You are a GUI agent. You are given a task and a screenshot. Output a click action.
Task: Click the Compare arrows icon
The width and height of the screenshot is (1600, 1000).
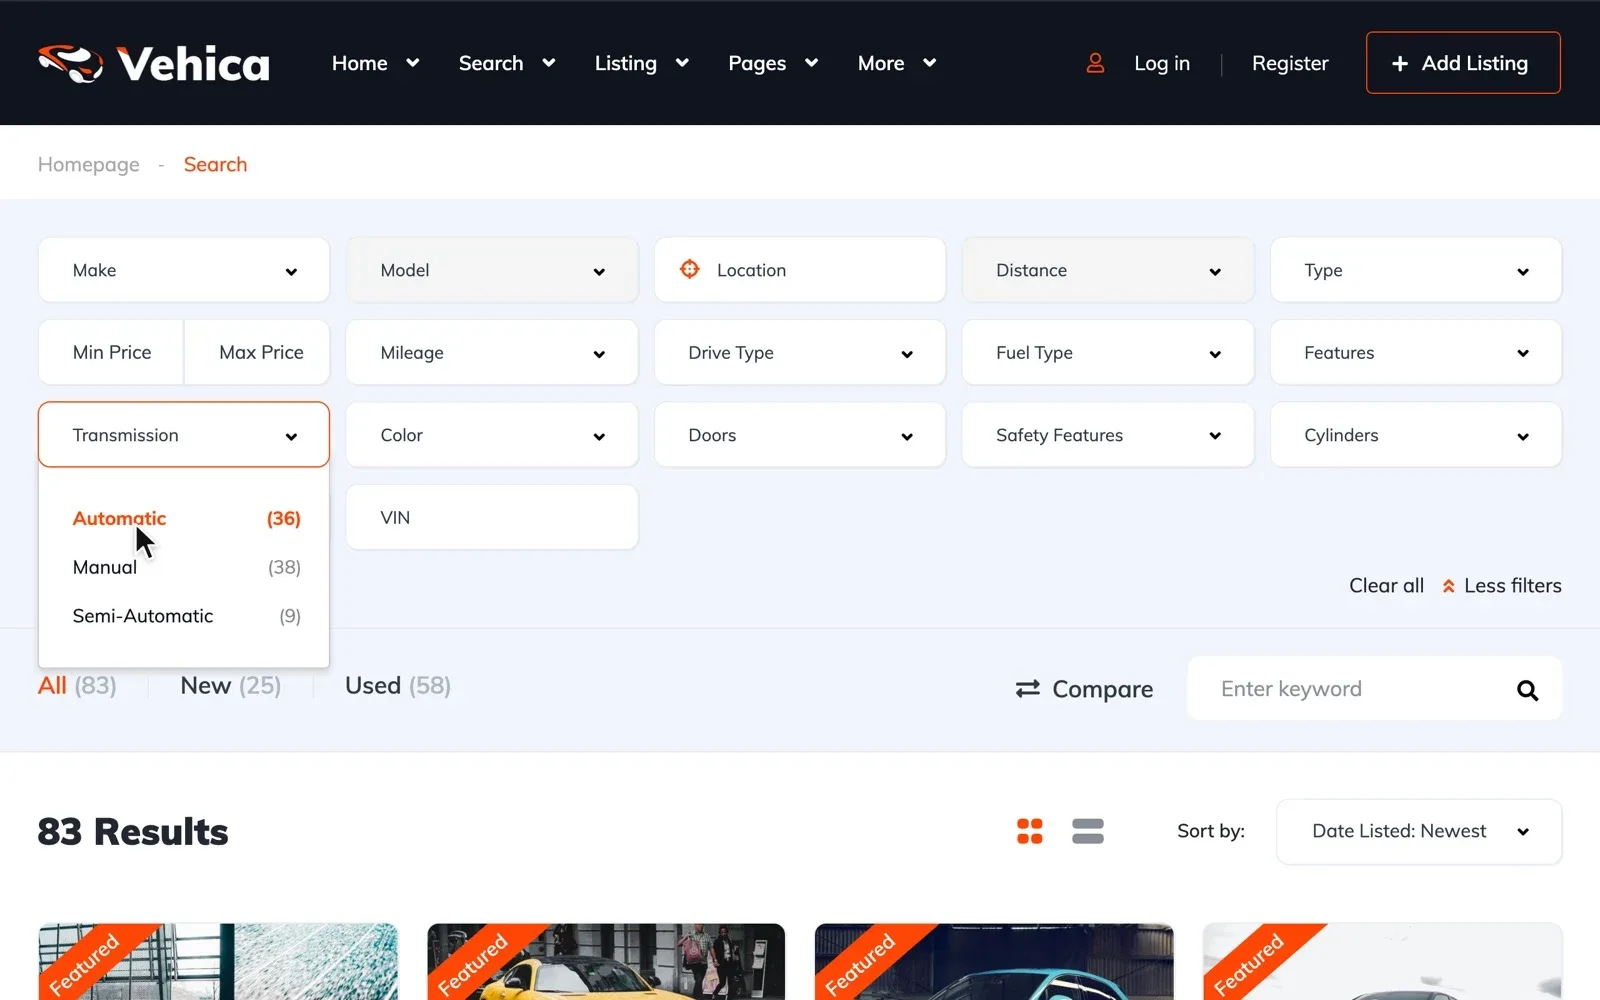pos(1028,689)
